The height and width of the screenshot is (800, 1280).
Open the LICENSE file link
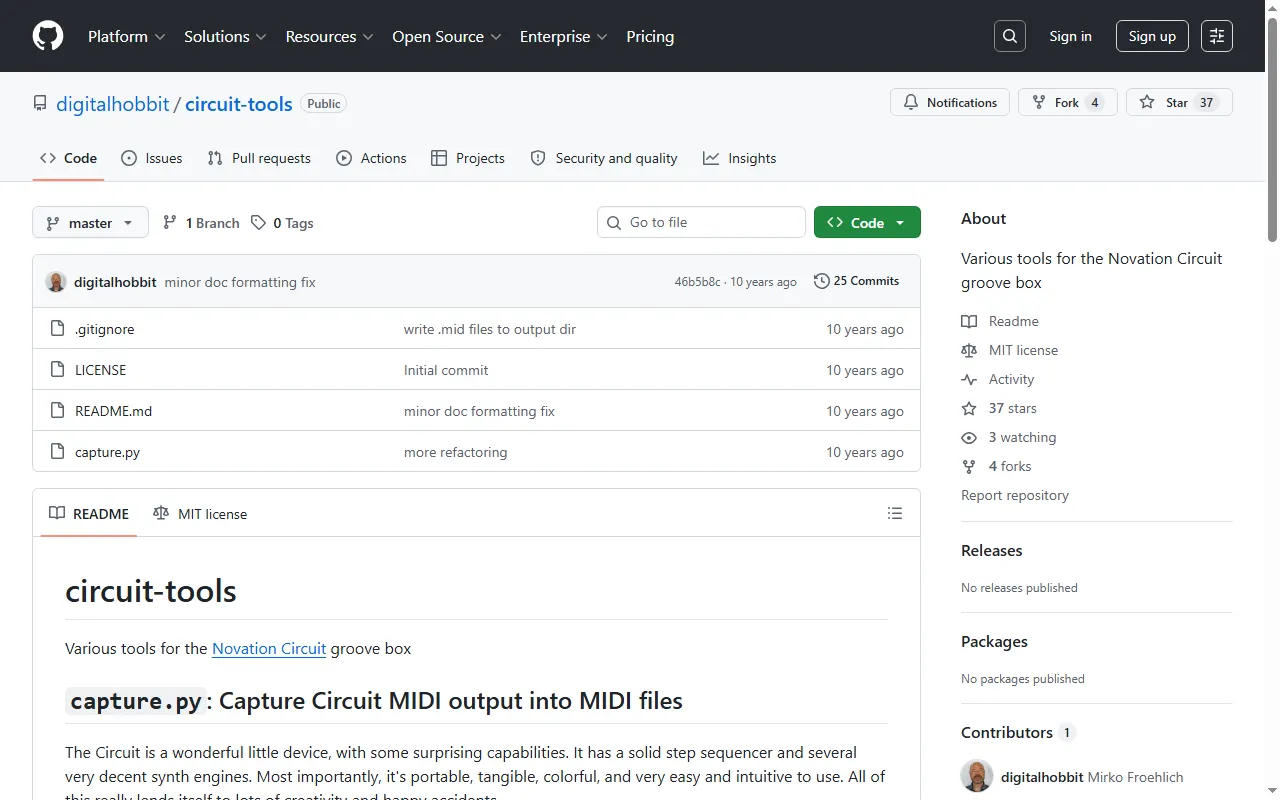click(x=101, y=370)
